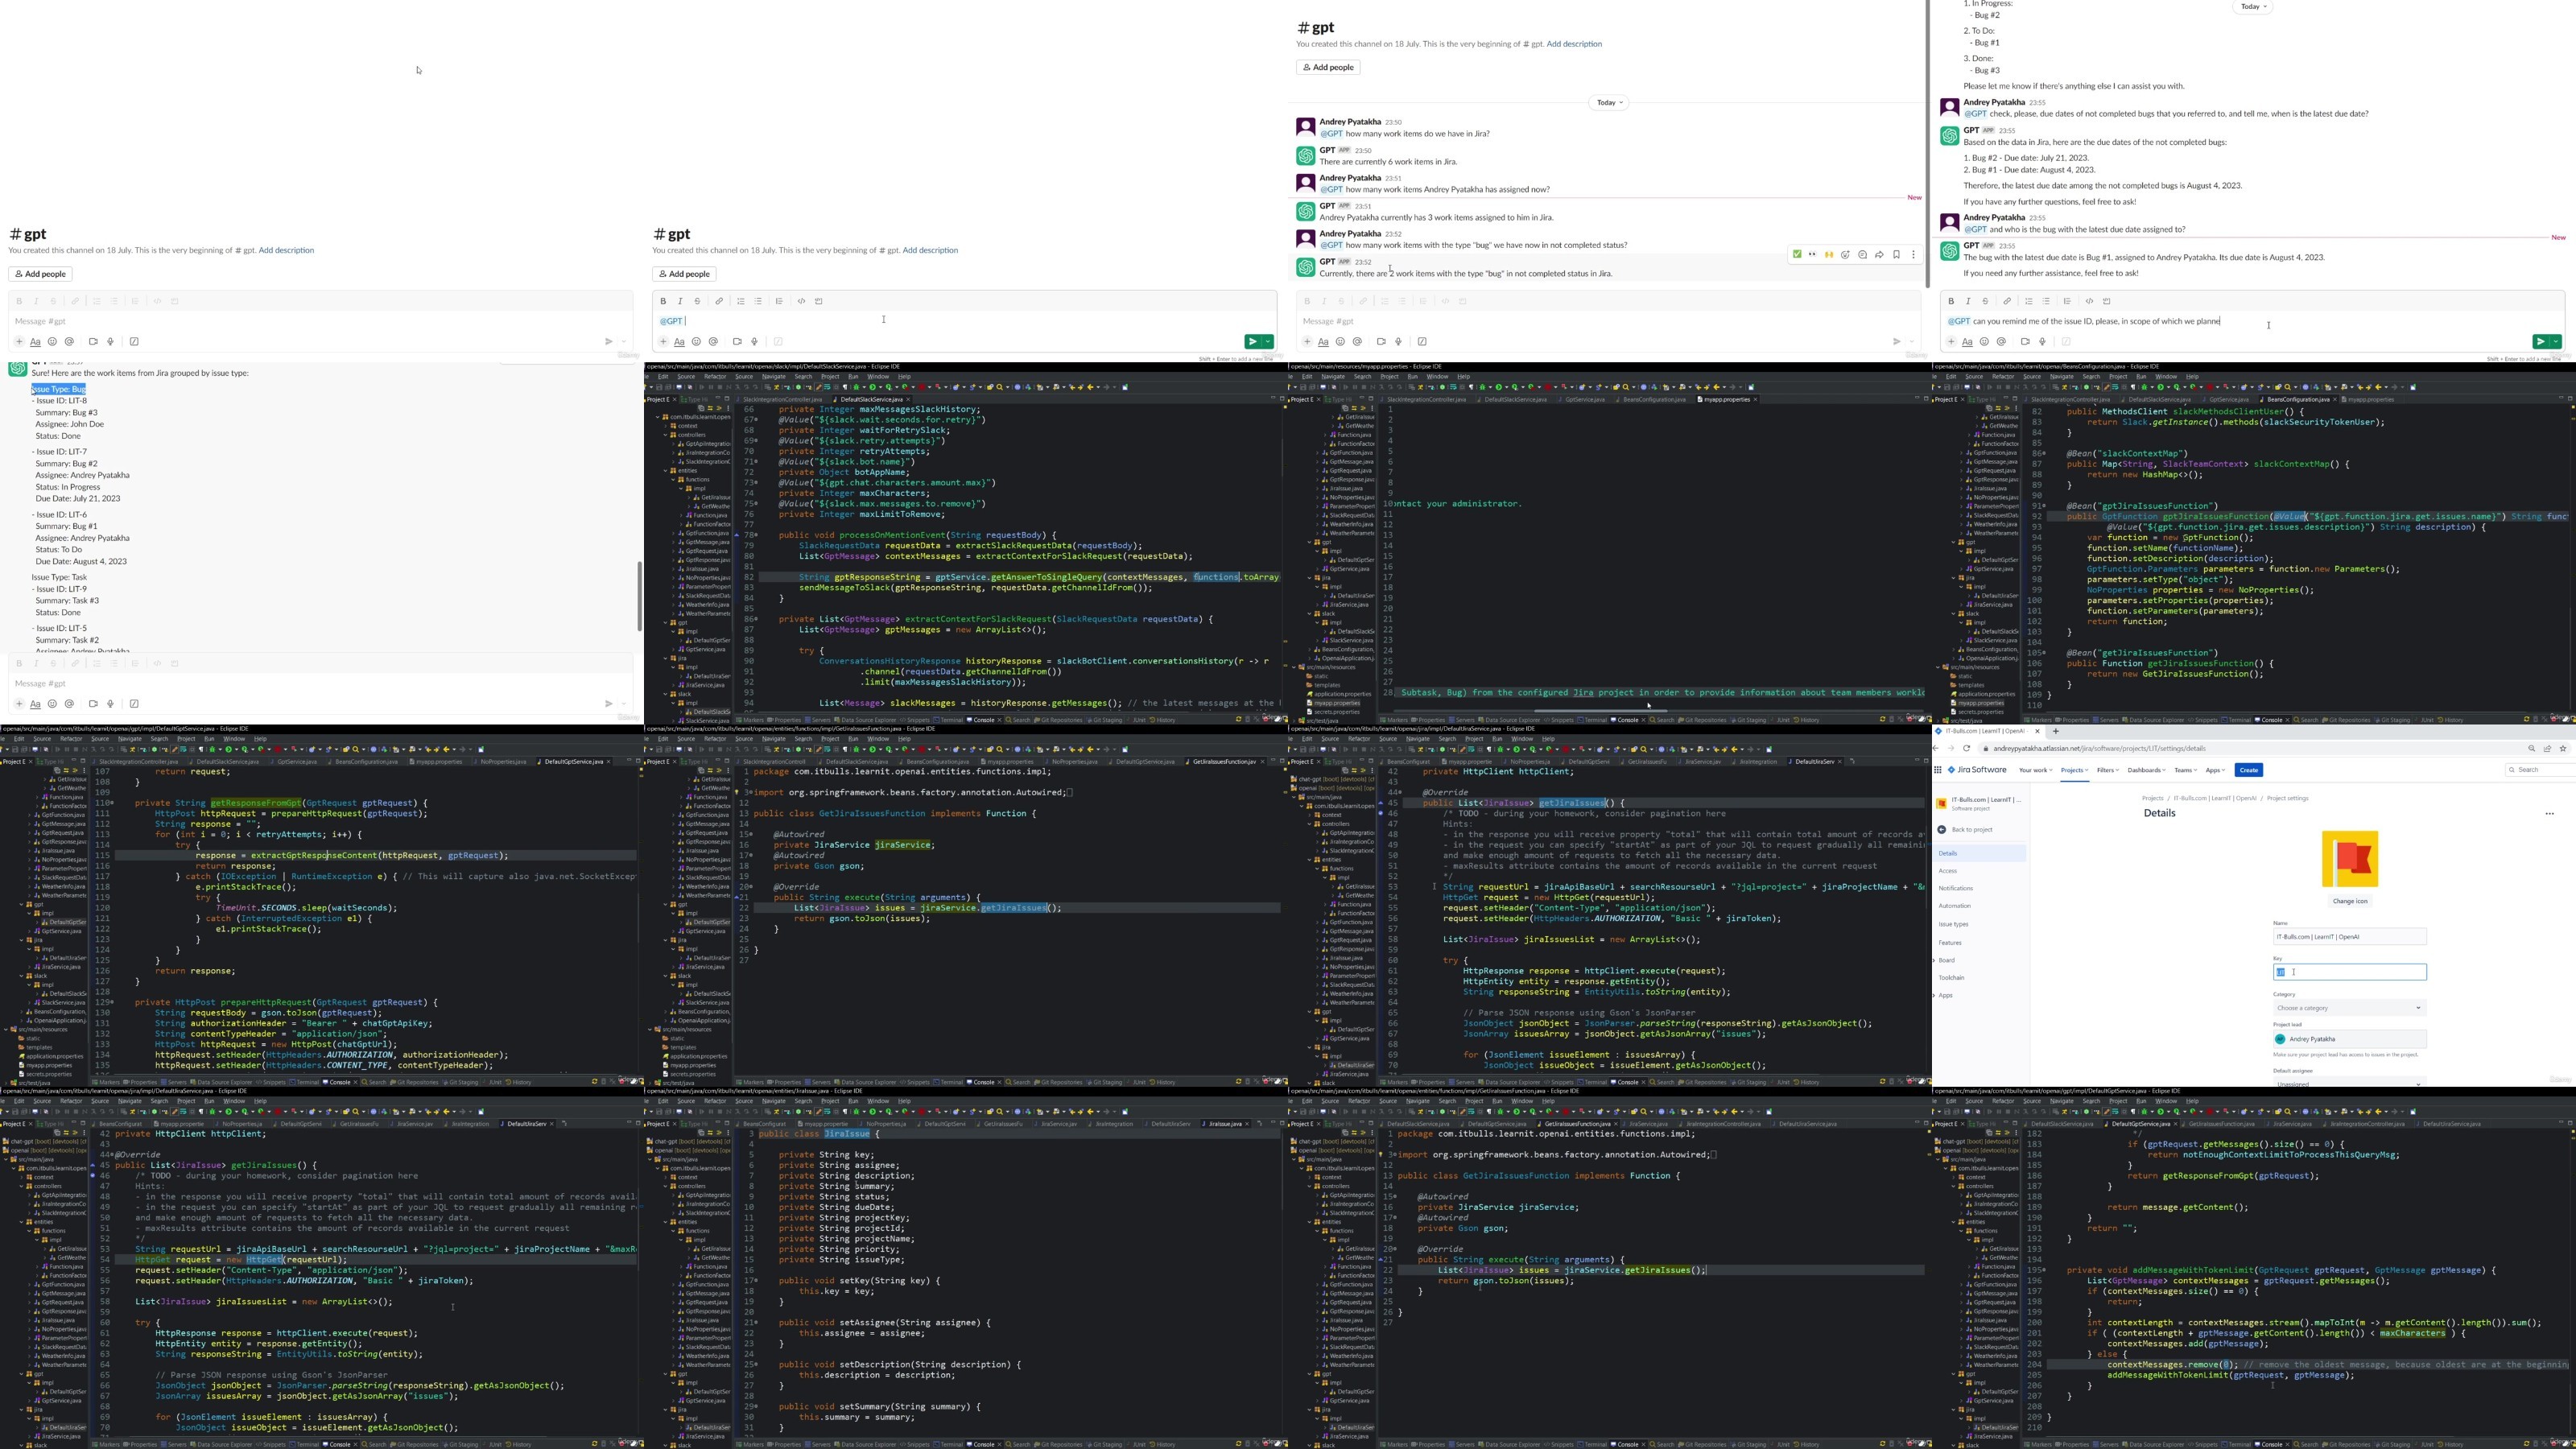Select Automation in the Jira project settings sidebar

(x=1954, y=906)
